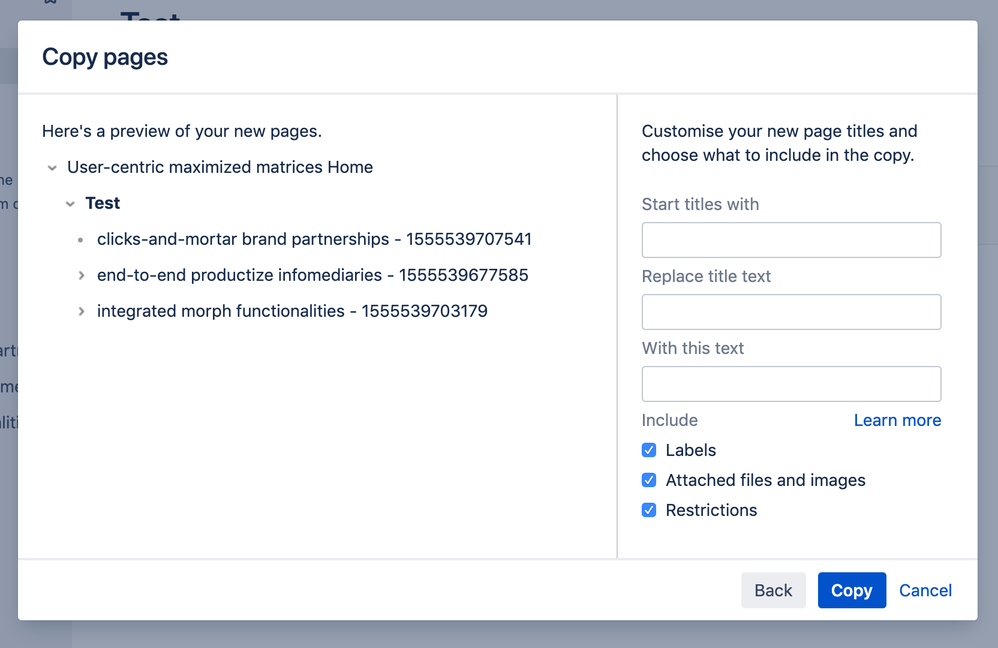Screen dimensions: 998x648
Task: Expand end-to-end productize infomediaries page
Action: [x=81, y=275]
